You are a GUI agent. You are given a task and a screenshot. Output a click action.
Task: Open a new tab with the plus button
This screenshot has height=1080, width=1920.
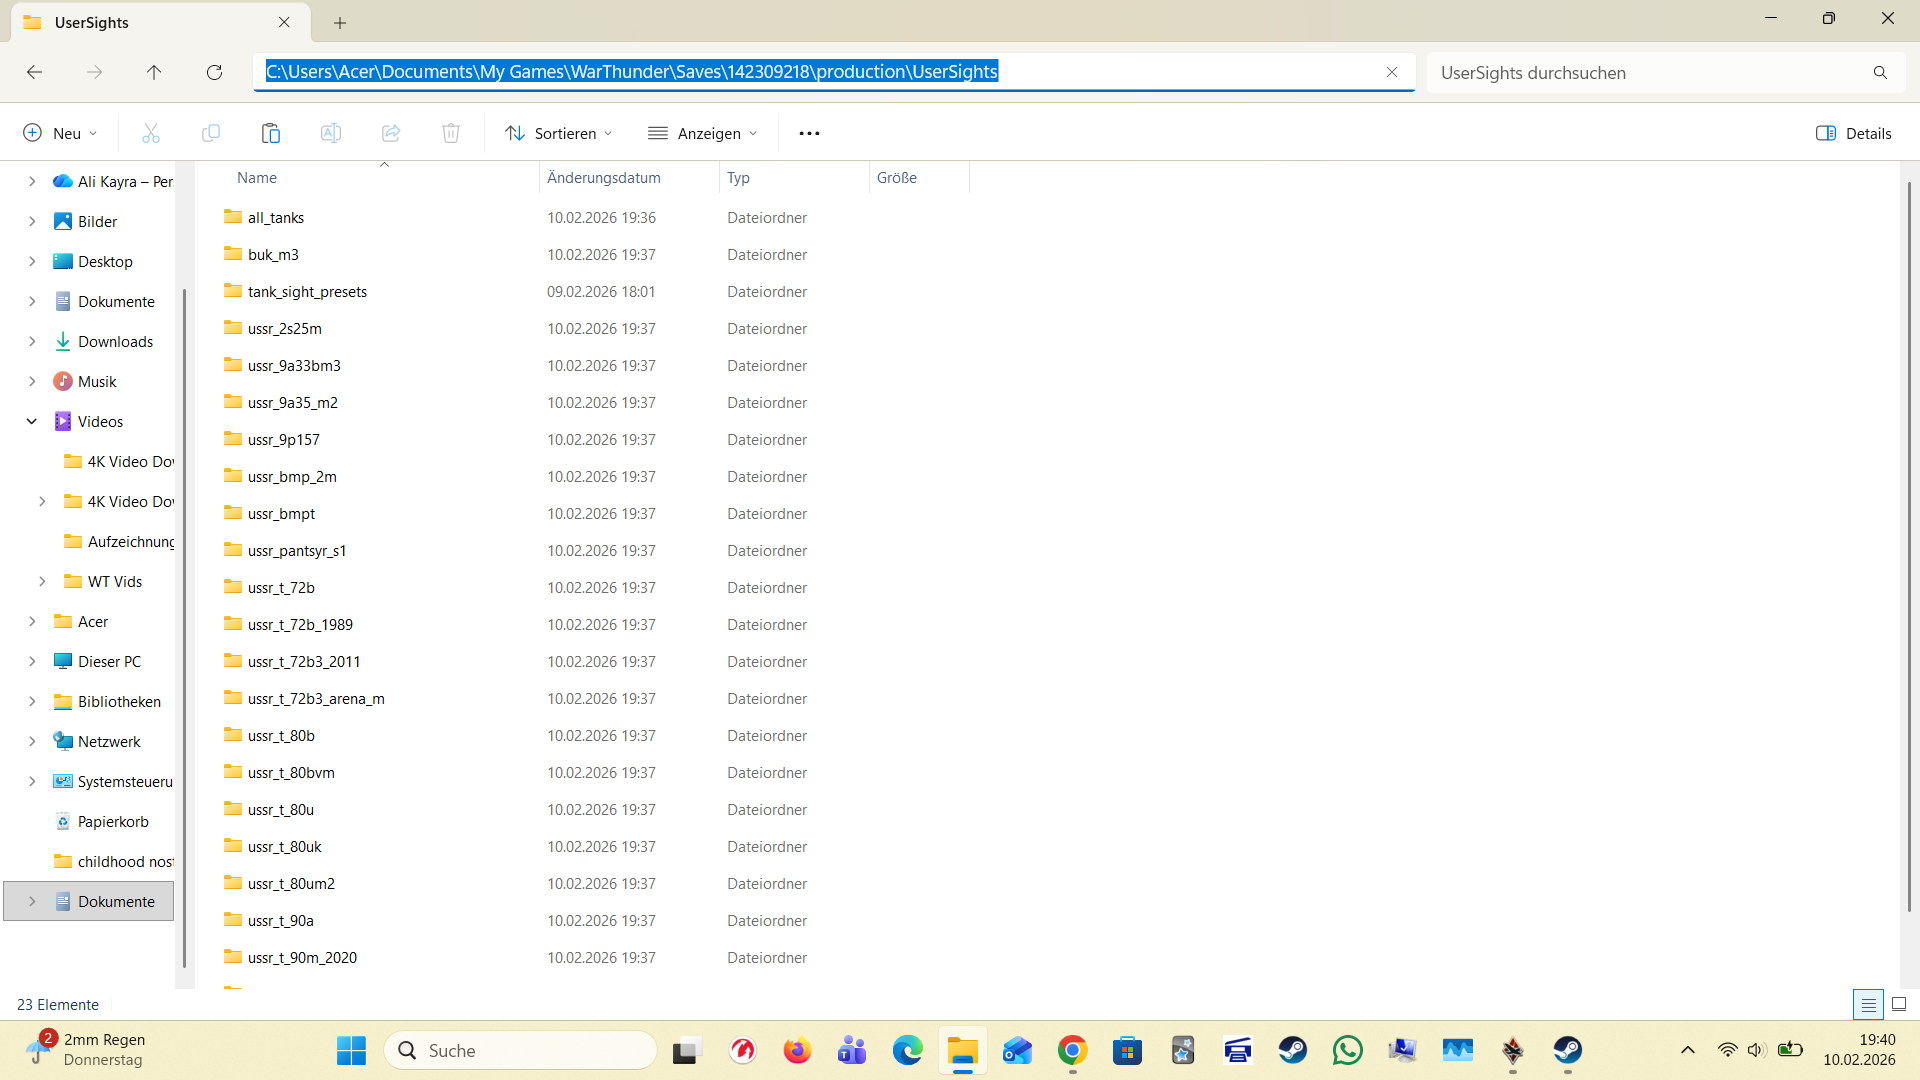(x=340, y=22)
